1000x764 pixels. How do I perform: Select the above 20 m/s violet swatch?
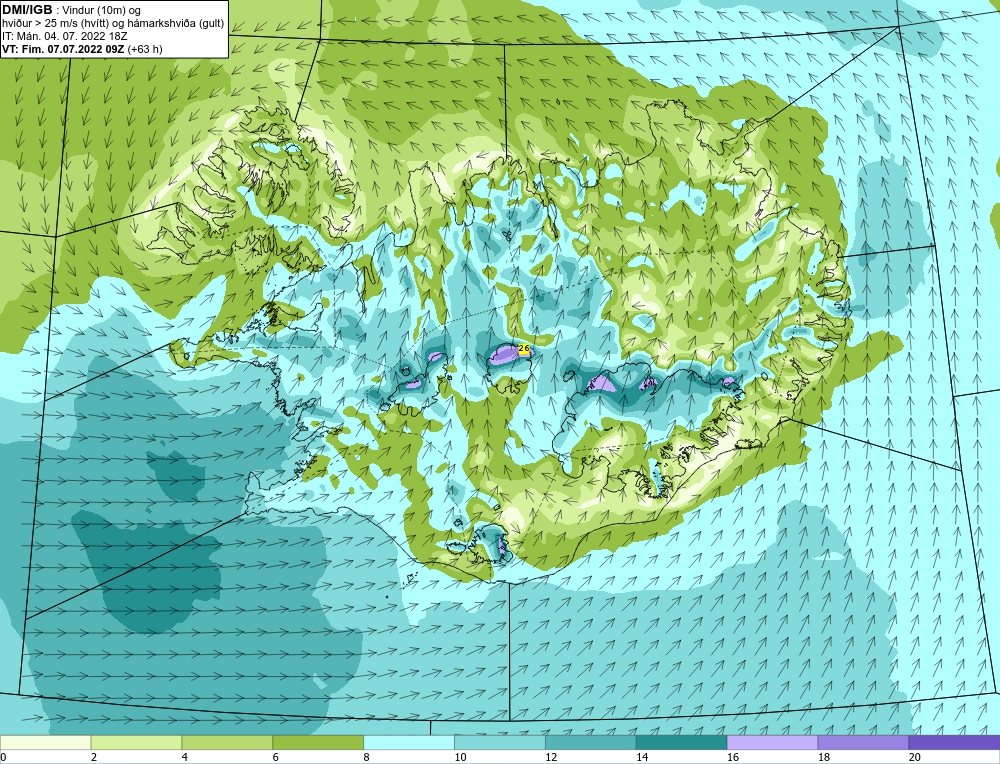(x=954, y=742)
